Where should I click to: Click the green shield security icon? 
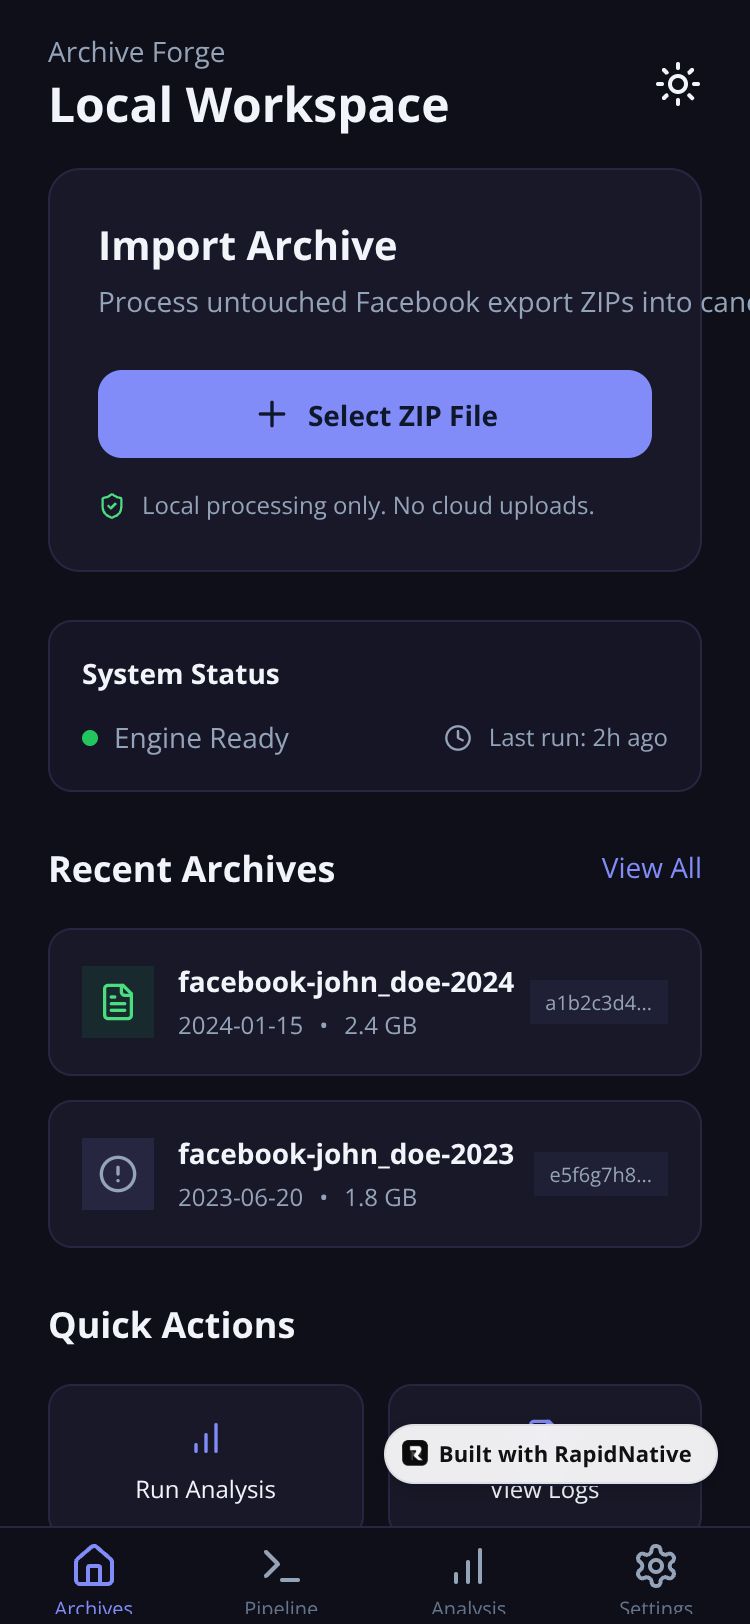coord(112,507)
